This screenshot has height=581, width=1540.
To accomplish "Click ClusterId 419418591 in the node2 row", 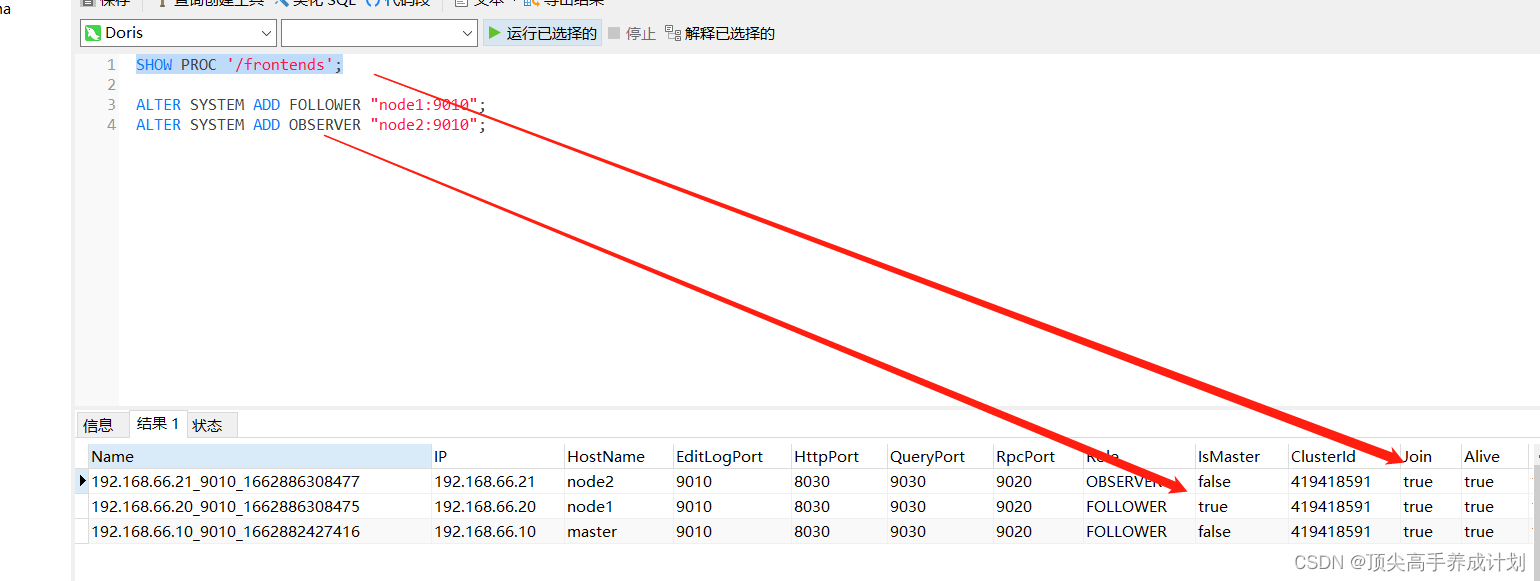I will (1344, 481).
